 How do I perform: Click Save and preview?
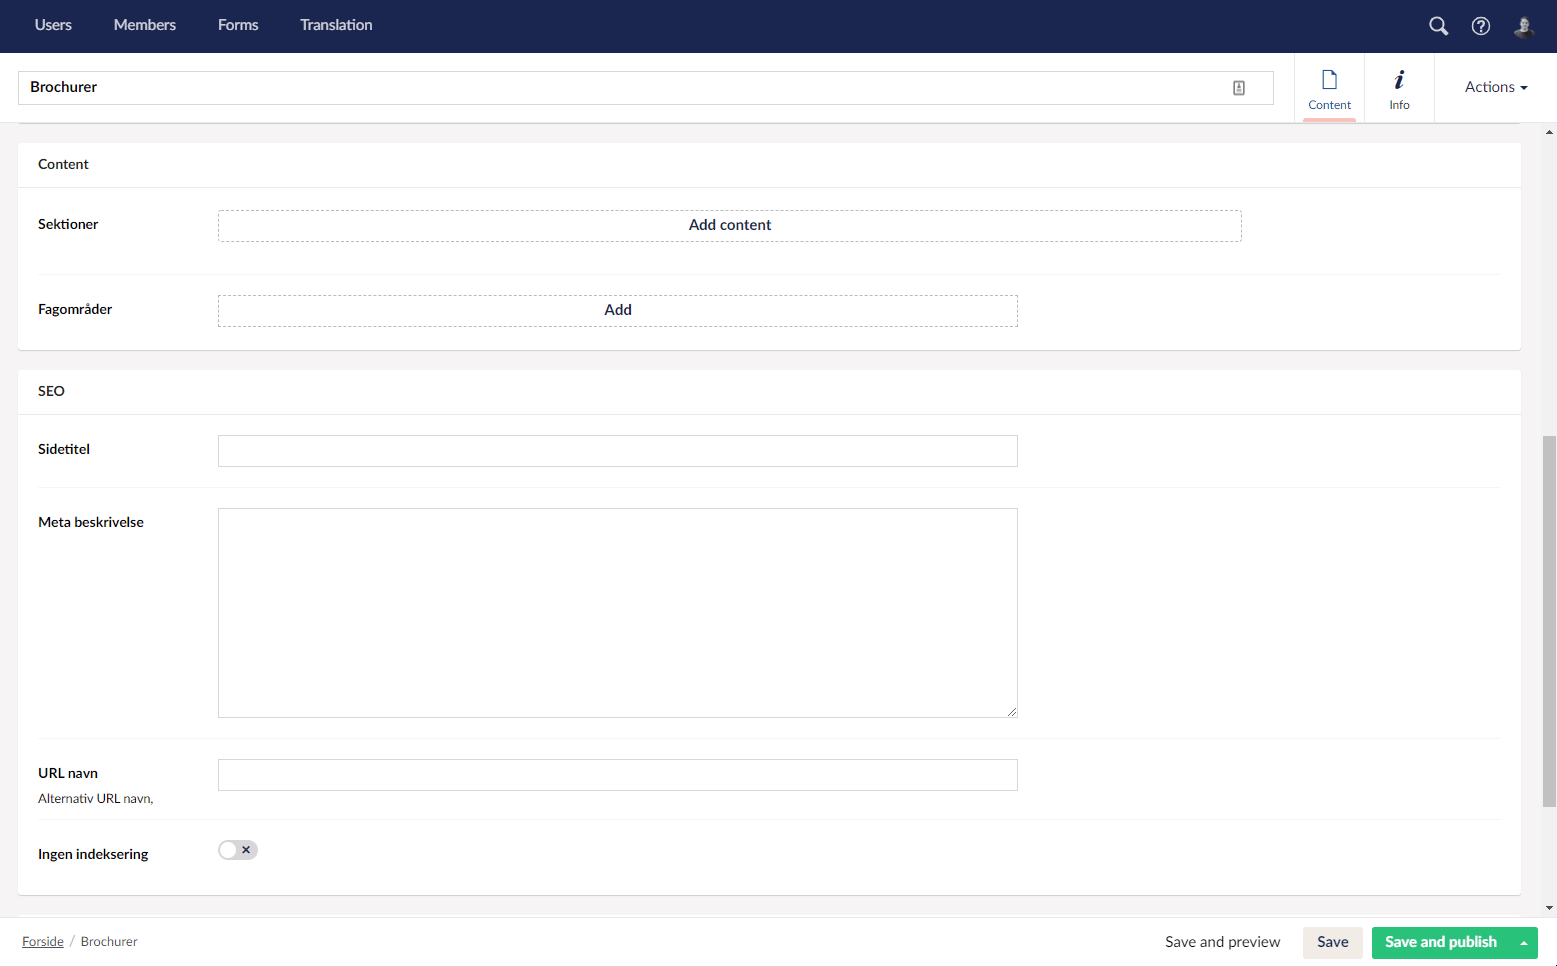(1222, 942)
